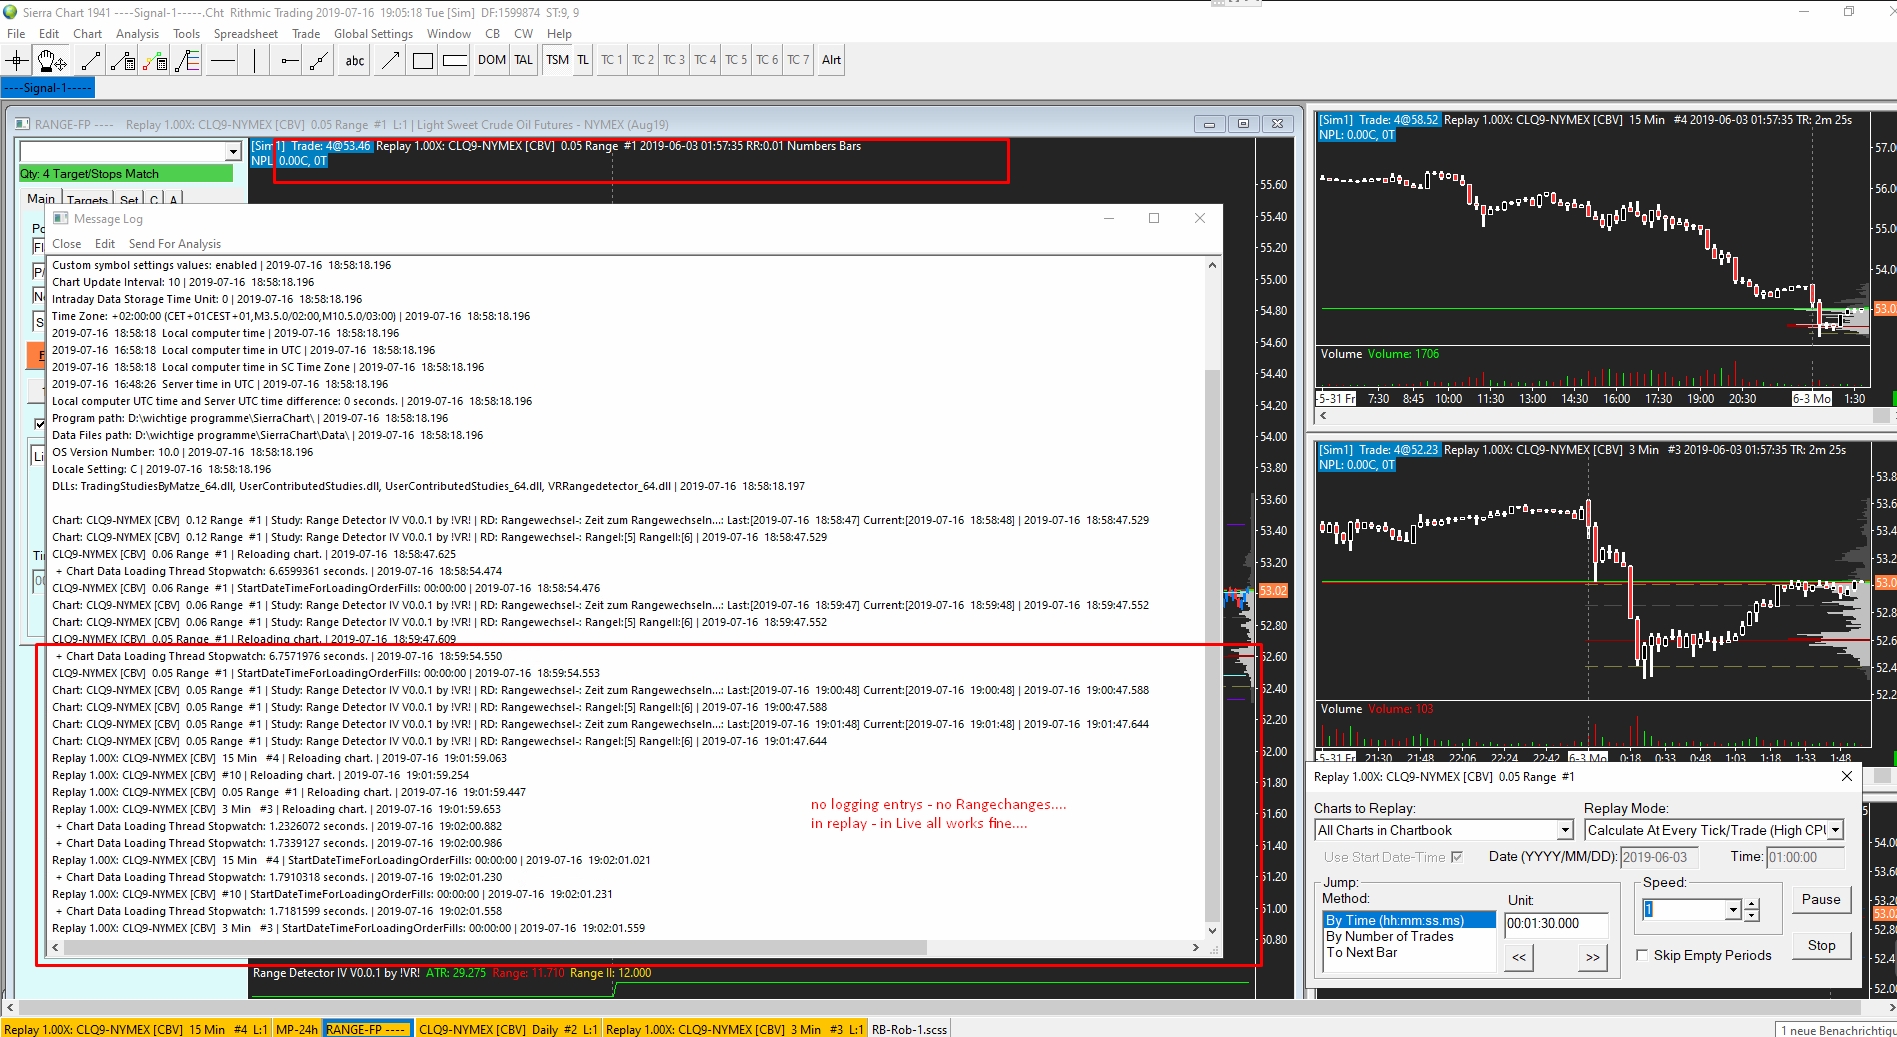Screen dimensions: 1897x1037
Task: Open the Global Settings menu
Action: point(373,34)
